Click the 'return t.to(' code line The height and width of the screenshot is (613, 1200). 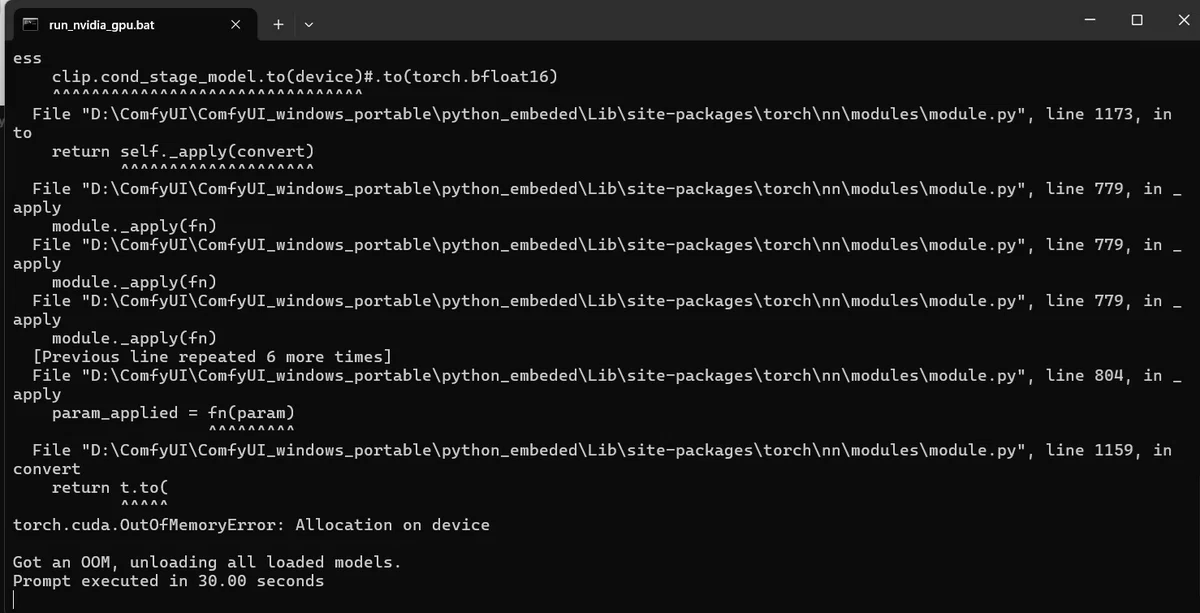[x=111, y=488]
